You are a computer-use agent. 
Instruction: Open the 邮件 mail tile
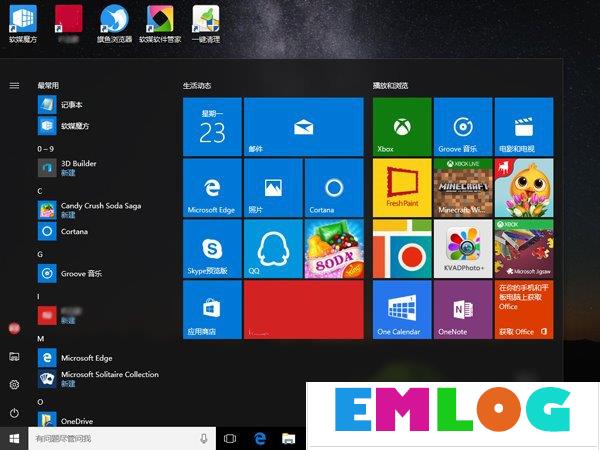point(303,127)
